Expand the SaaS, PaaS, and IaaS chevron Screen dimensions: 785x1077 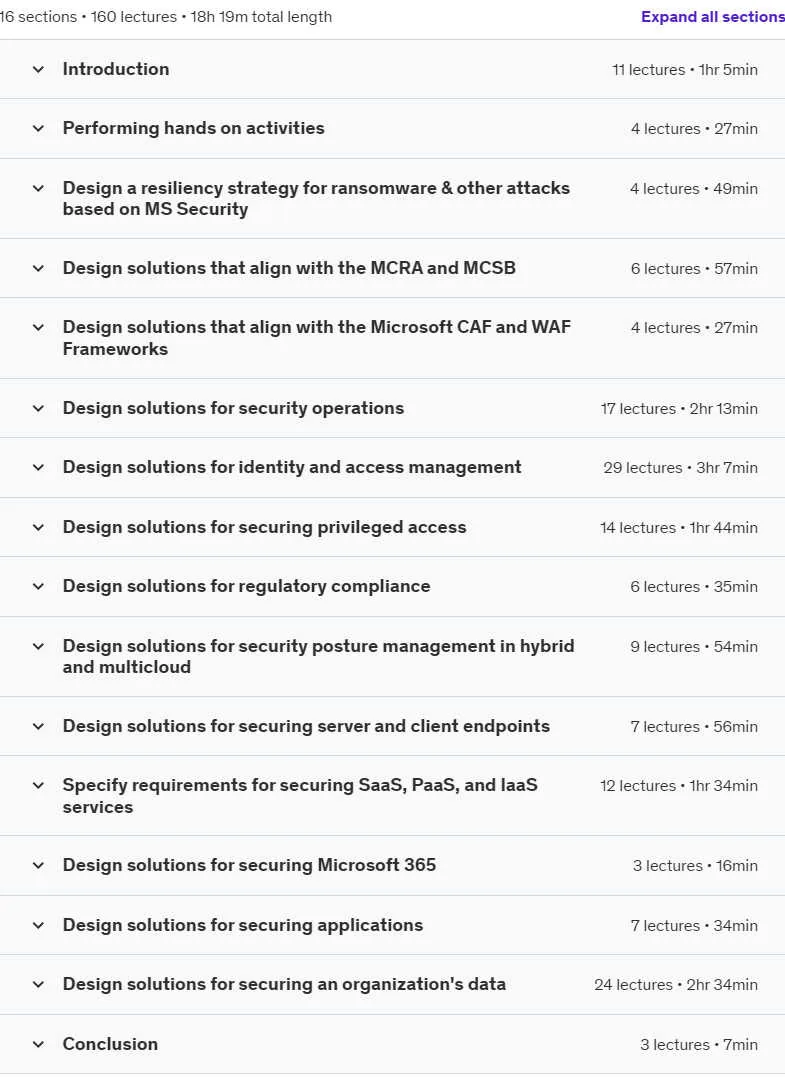coord(38,786)
